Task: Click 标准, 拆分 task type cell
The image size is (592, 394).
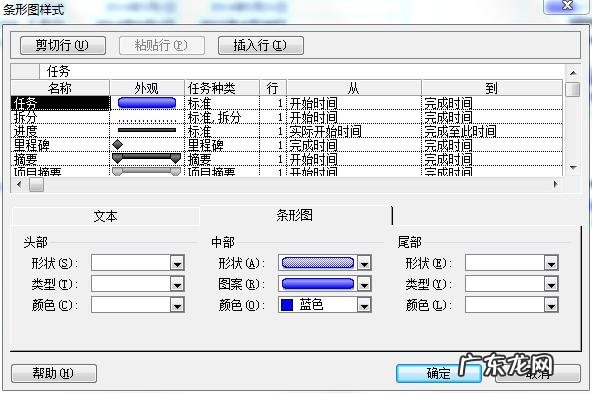Action: [222, 117]
